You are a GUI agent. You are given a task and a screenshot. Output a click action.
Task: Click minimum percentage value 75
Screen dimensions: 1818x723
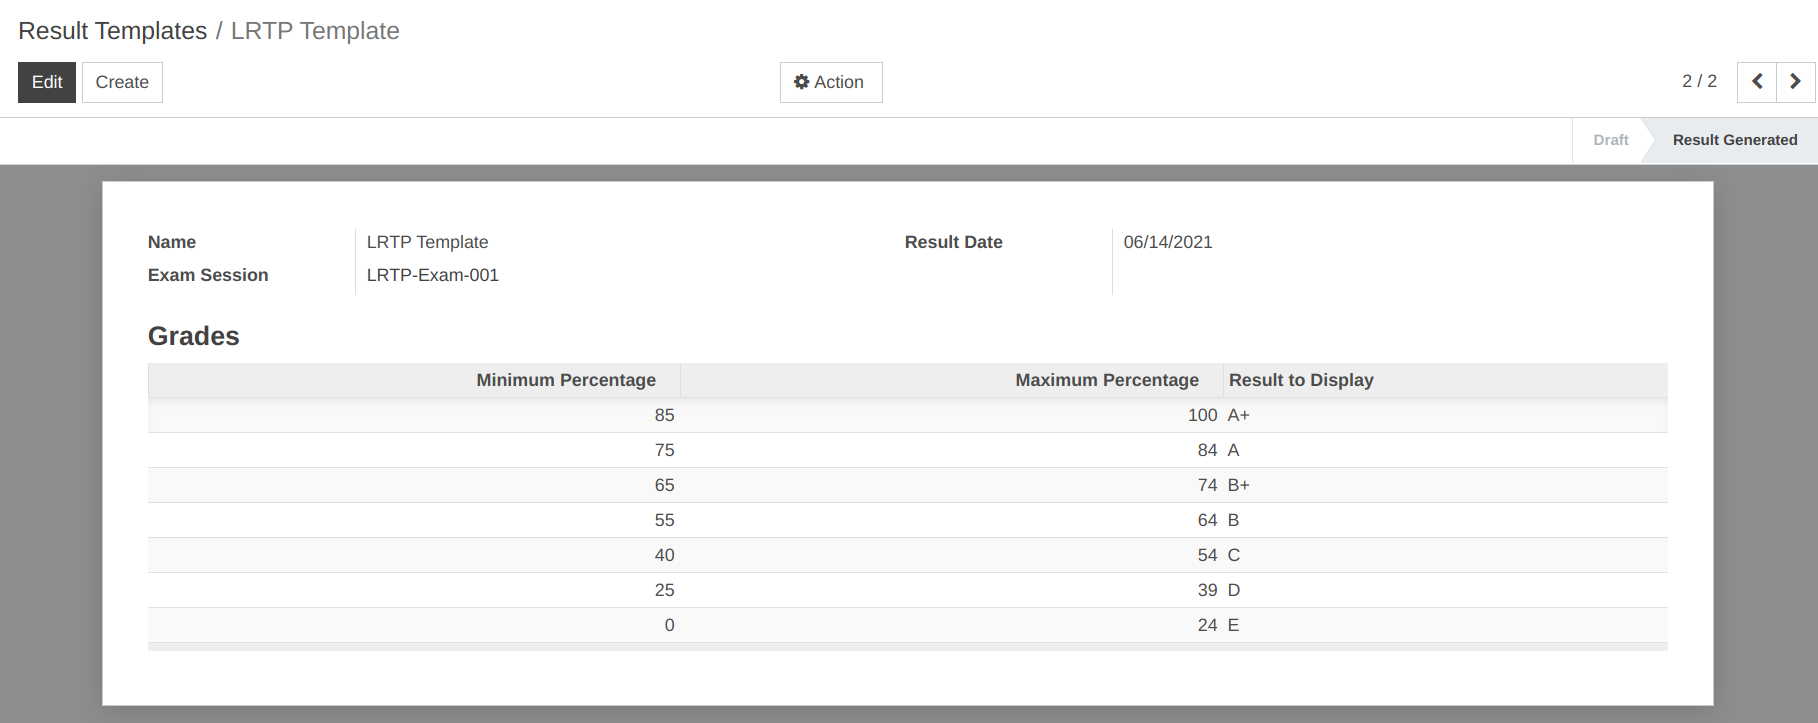tap(664, 450)
